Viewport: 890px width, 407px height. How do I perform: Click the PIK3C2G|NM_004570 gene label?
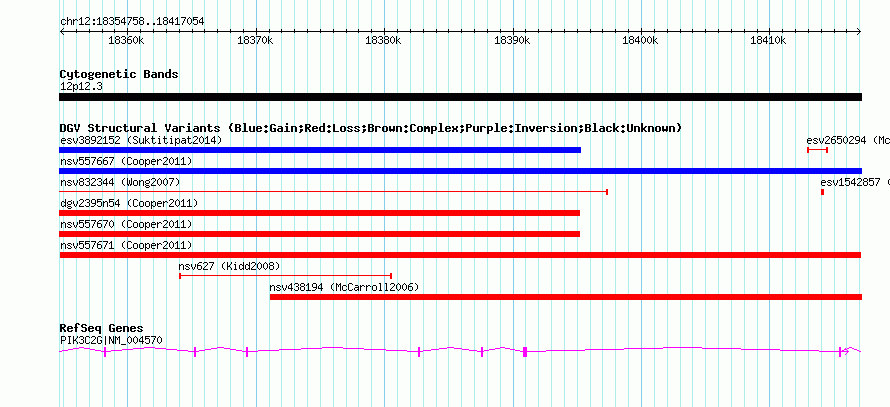(x=111, y=340)
